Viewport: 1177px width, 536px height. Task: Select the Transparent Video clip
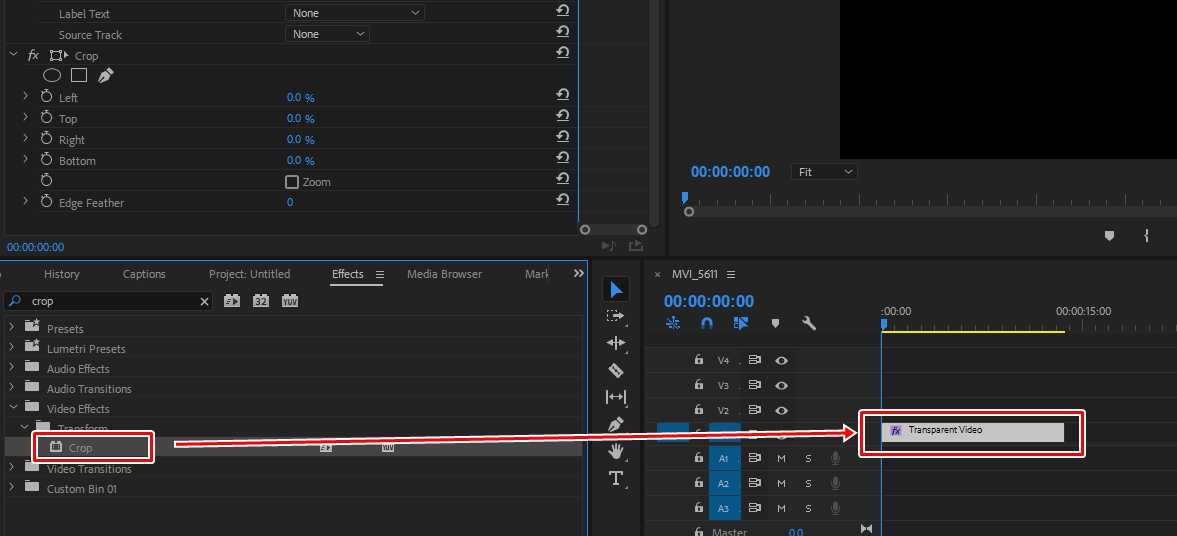coord(972,432)
